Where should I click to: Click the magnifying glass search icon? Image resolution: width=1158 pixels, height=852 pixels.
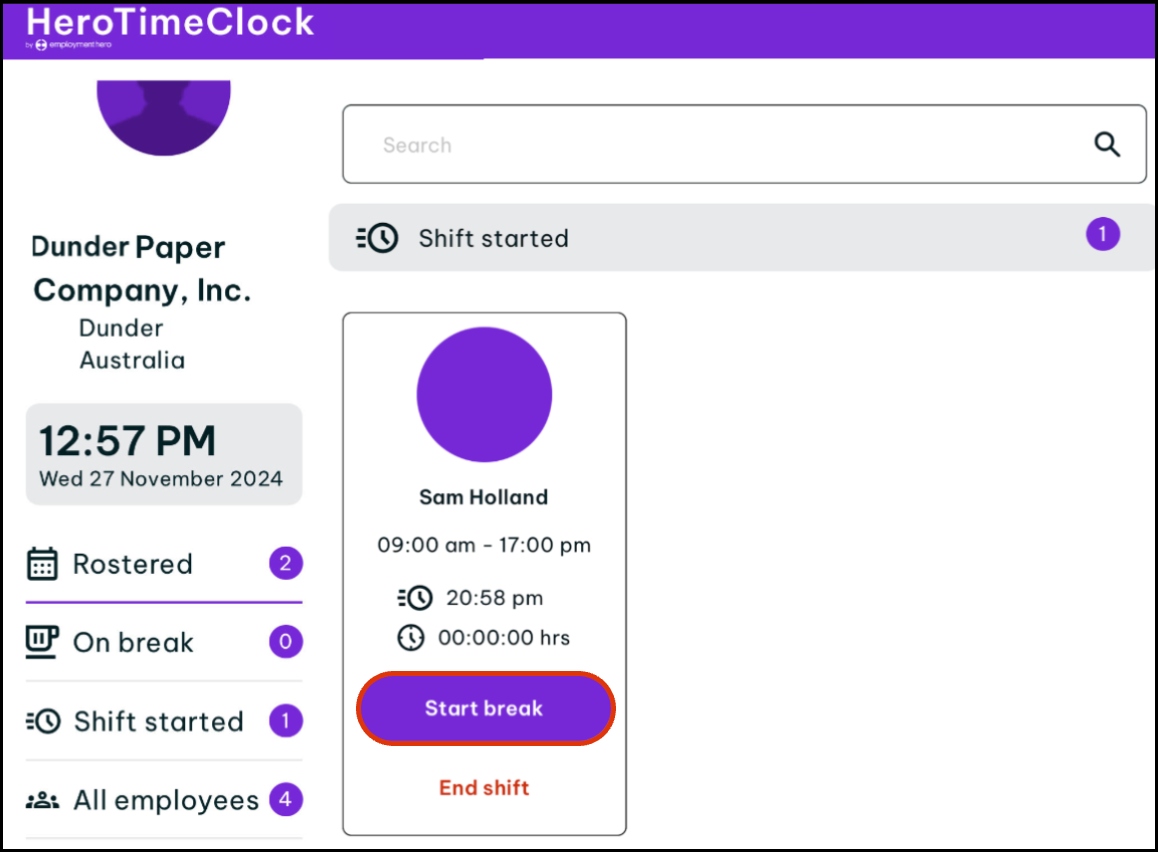click(x=1106, y=145)
